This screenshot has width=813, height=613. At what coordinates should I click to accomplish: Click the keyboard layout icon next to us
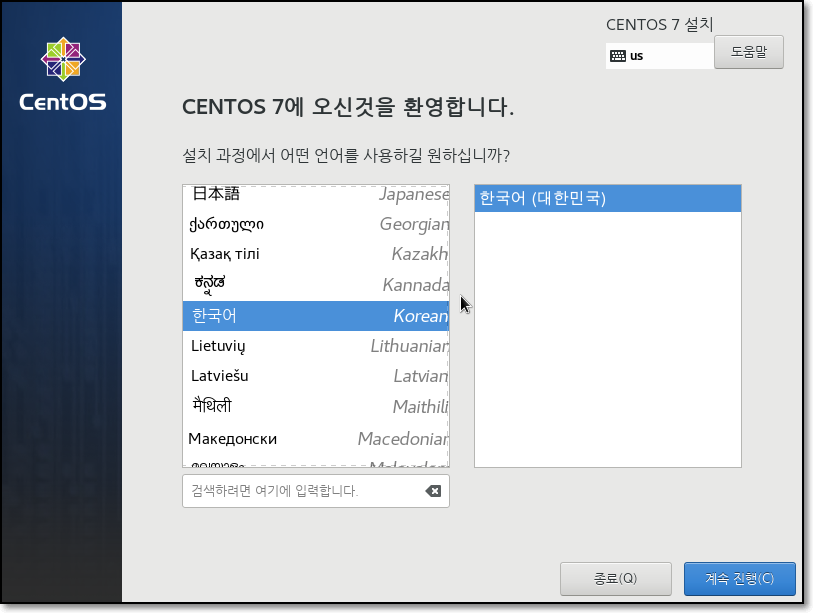618,56
